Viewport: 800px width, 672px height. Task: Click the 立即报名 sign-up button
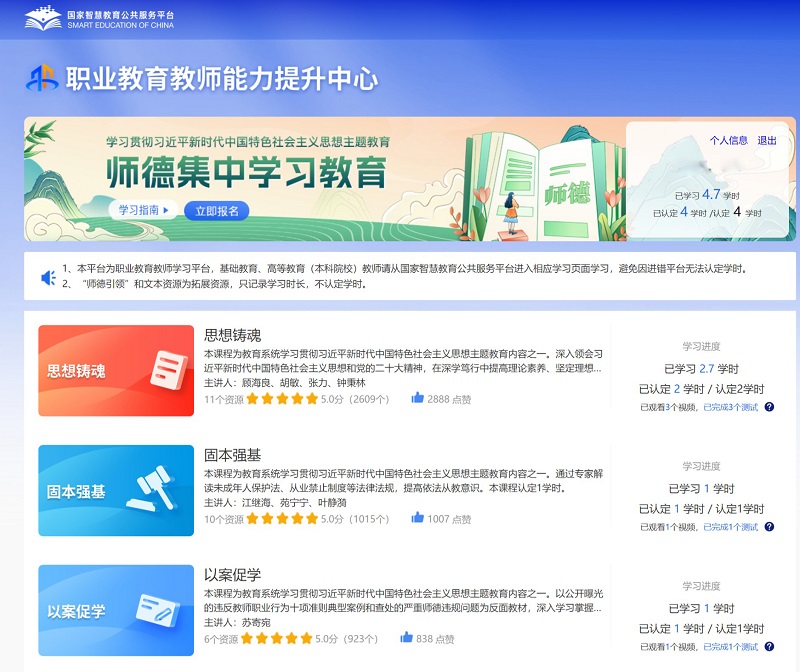(216, 211)
